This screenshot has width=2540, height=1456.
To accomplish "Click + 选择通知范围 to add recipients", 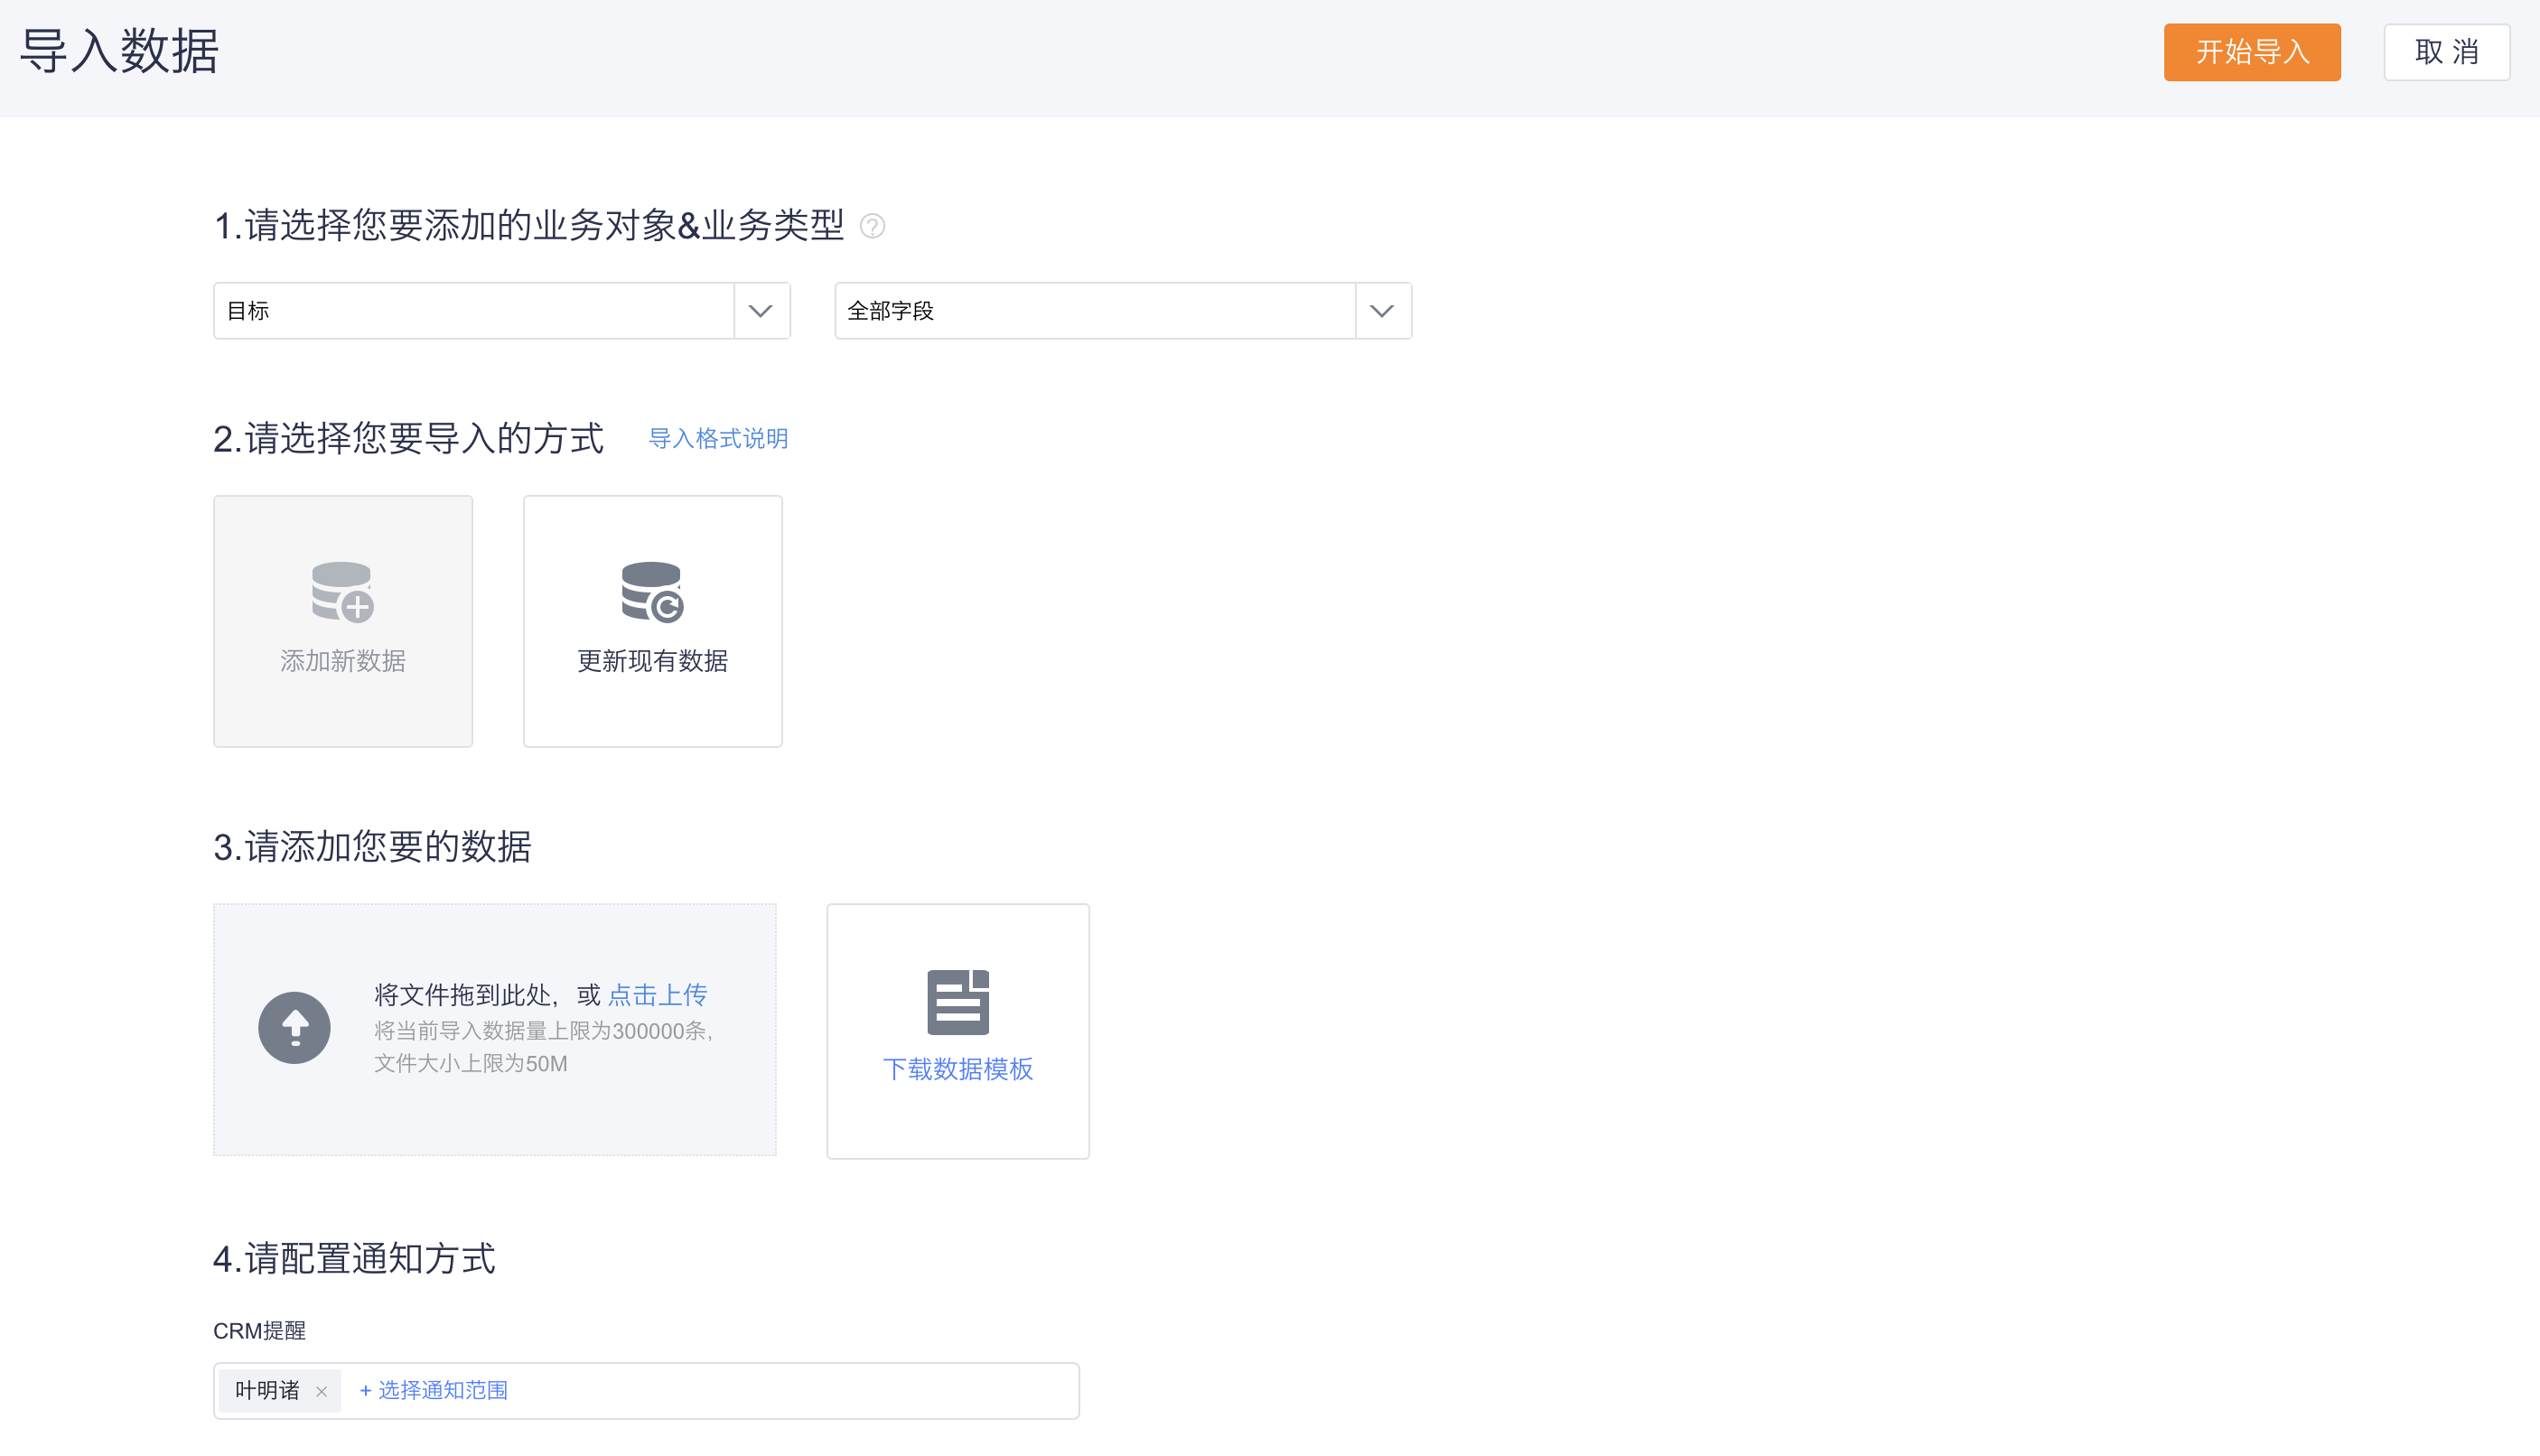I will coord(433,1390).
